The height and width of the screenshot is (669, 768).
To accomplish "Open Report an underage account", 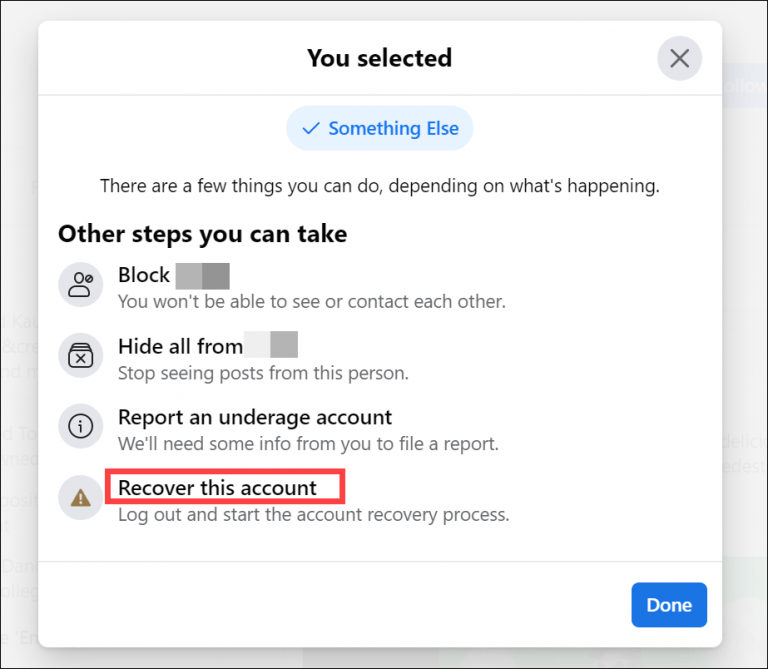I will 255,417.
